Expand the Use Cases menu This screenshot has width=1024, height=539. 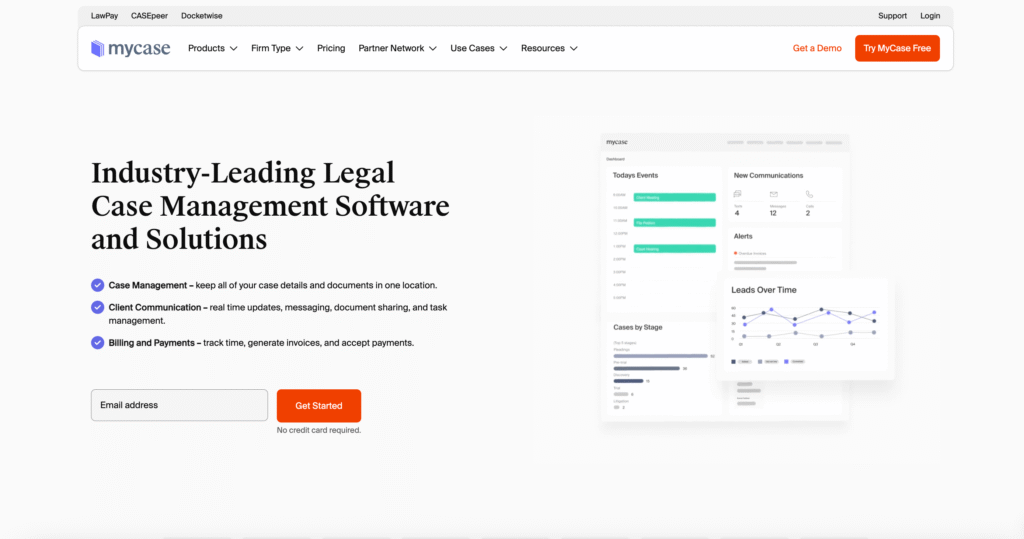pyautogui.click(x=479, y=48)
